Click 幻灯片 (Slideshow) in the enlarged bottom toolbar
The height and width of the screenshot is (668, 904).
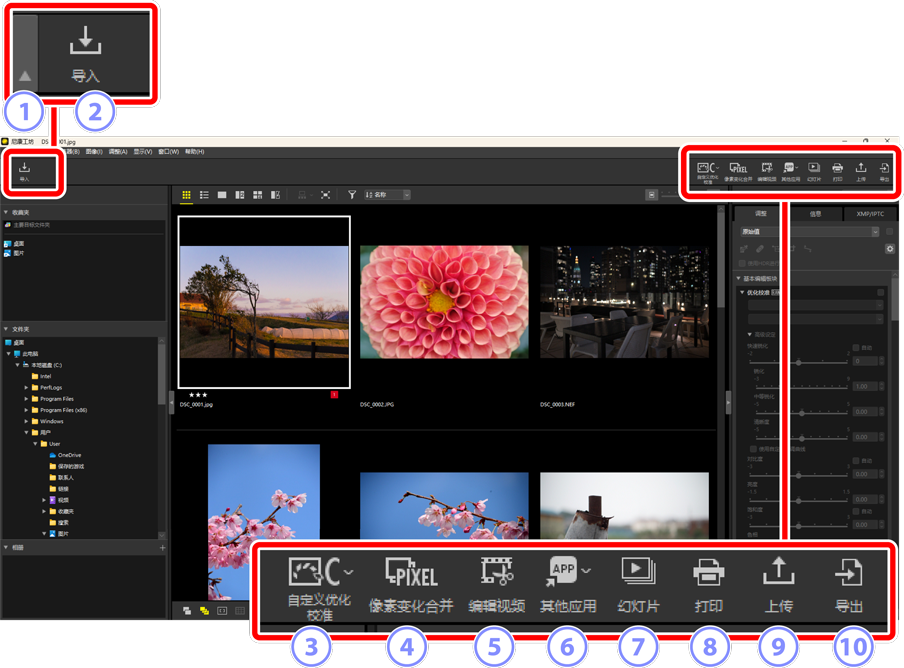(x=638, y=583)
